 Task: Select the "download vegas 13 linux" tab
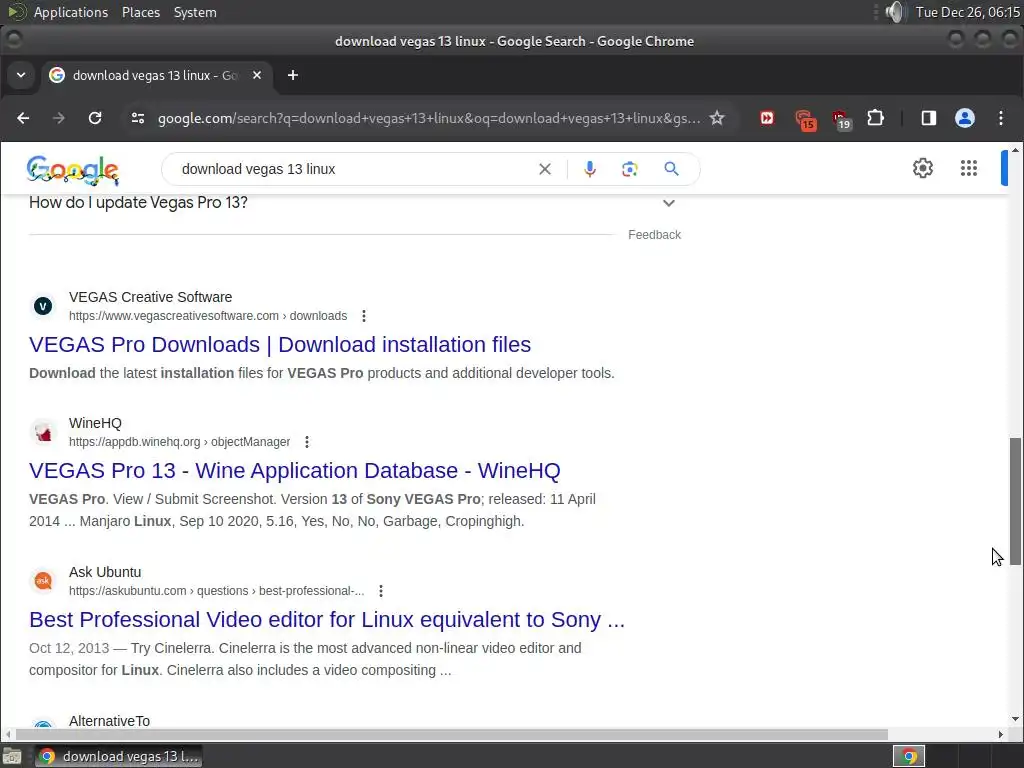tap(155, 76)
